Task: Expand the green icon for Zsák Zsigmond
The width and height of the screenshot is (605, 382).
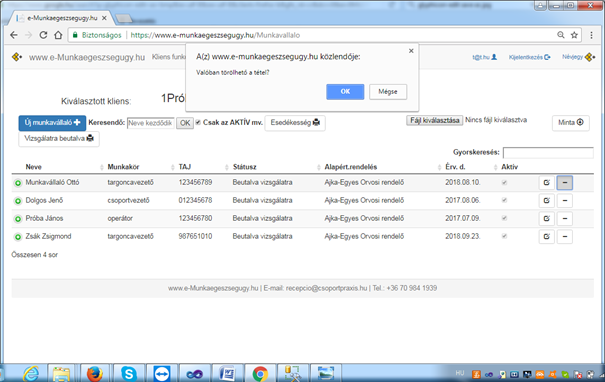Action: click(x=18, y=237)
